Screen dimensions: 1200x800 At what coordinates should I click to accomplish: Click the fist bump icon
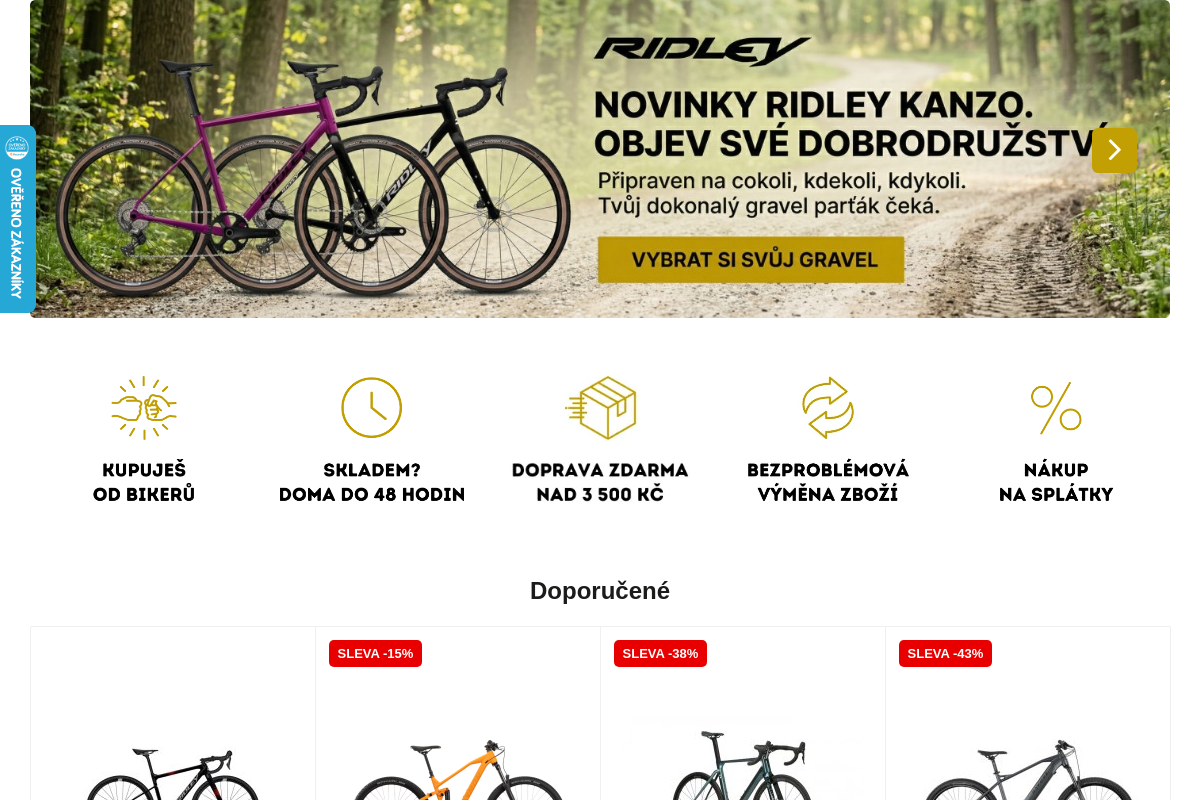click(x=144, y=408)
